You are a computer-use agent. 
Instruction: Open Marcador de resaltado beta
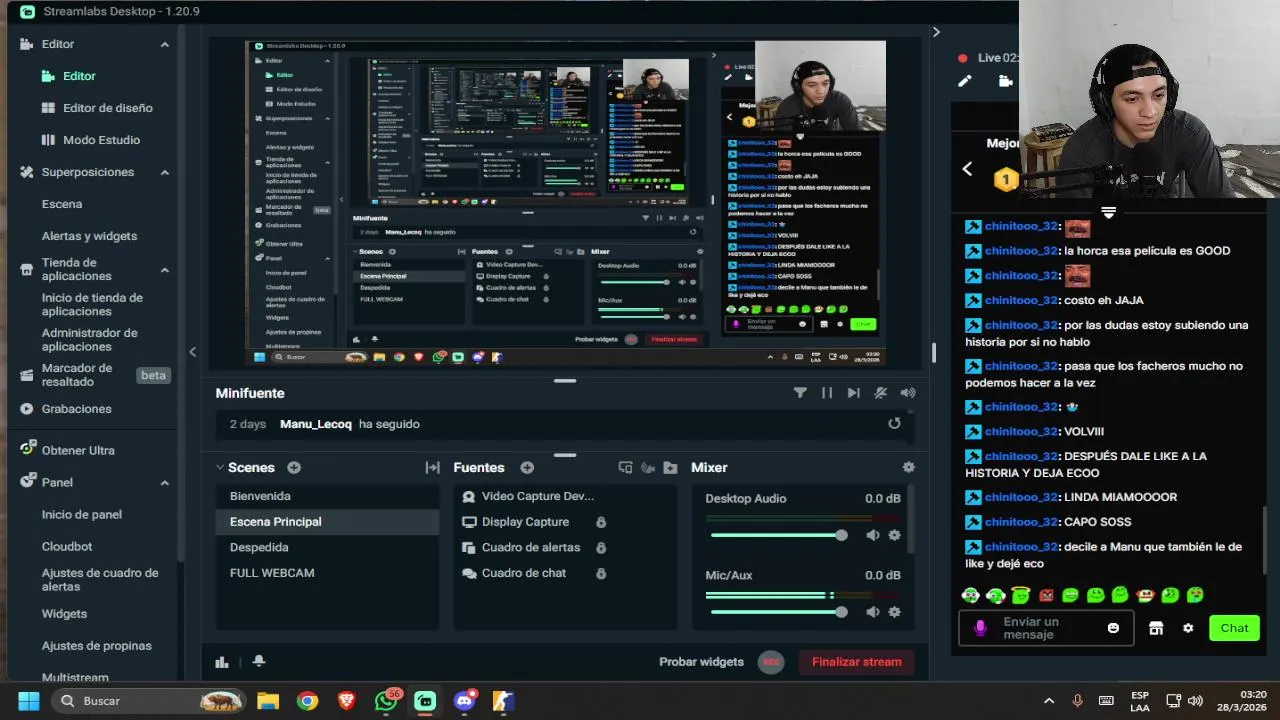point(77,375)
